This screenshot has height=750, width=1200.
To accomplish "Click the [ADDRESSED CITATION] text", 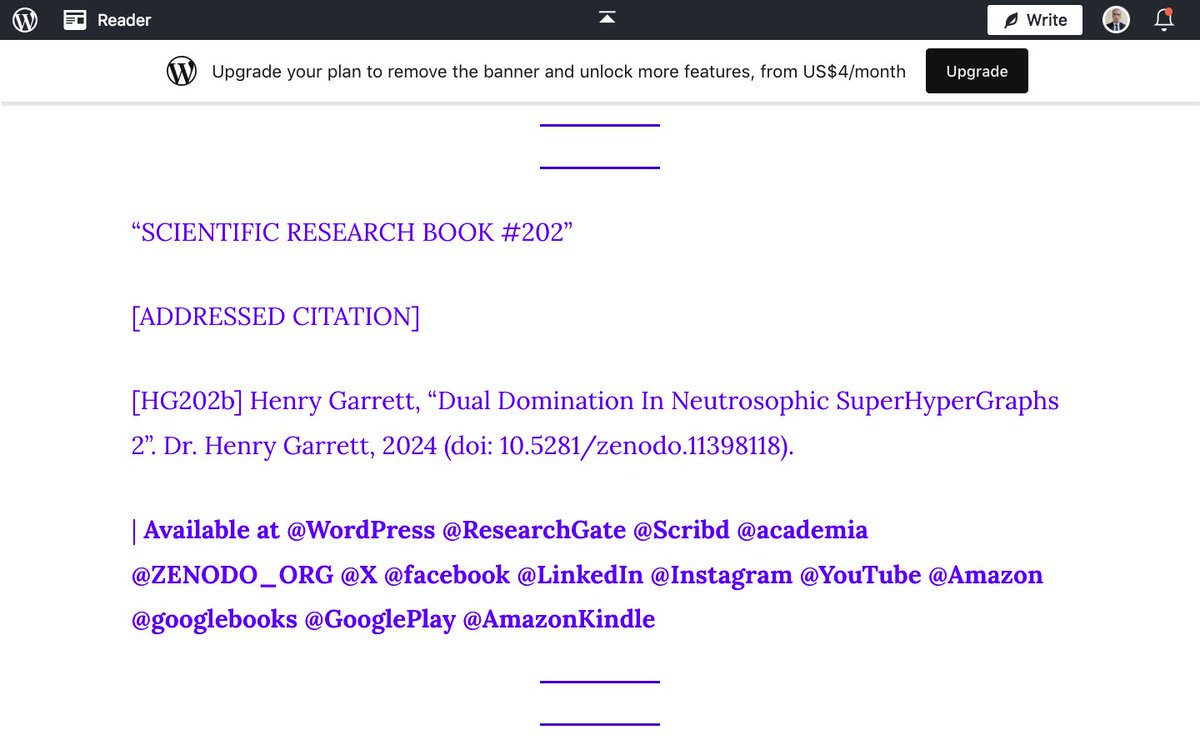I will 275,317.
